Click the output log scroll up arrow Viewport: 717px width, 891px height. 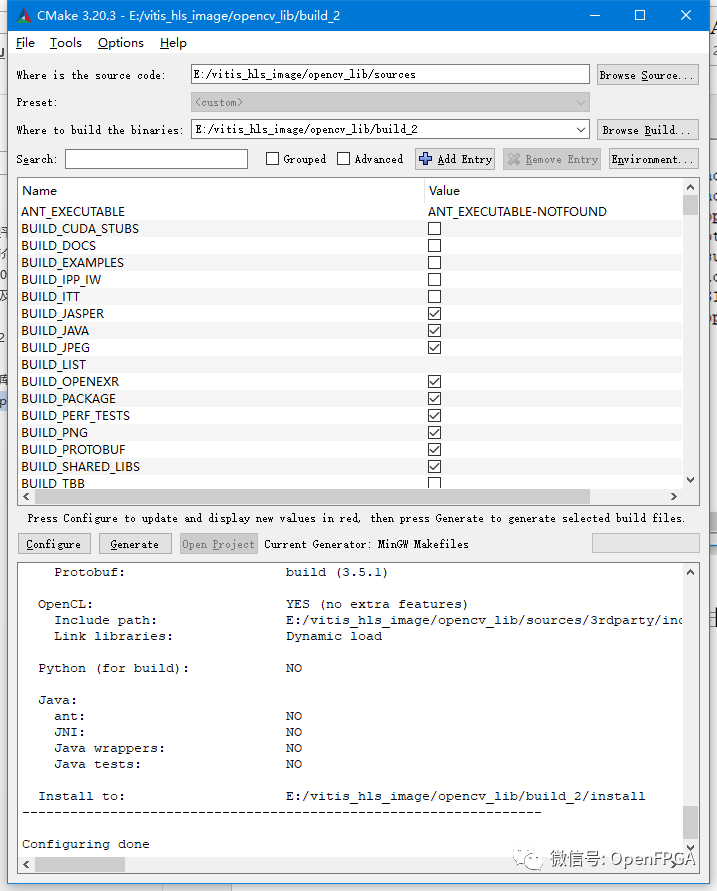point(690,572)
